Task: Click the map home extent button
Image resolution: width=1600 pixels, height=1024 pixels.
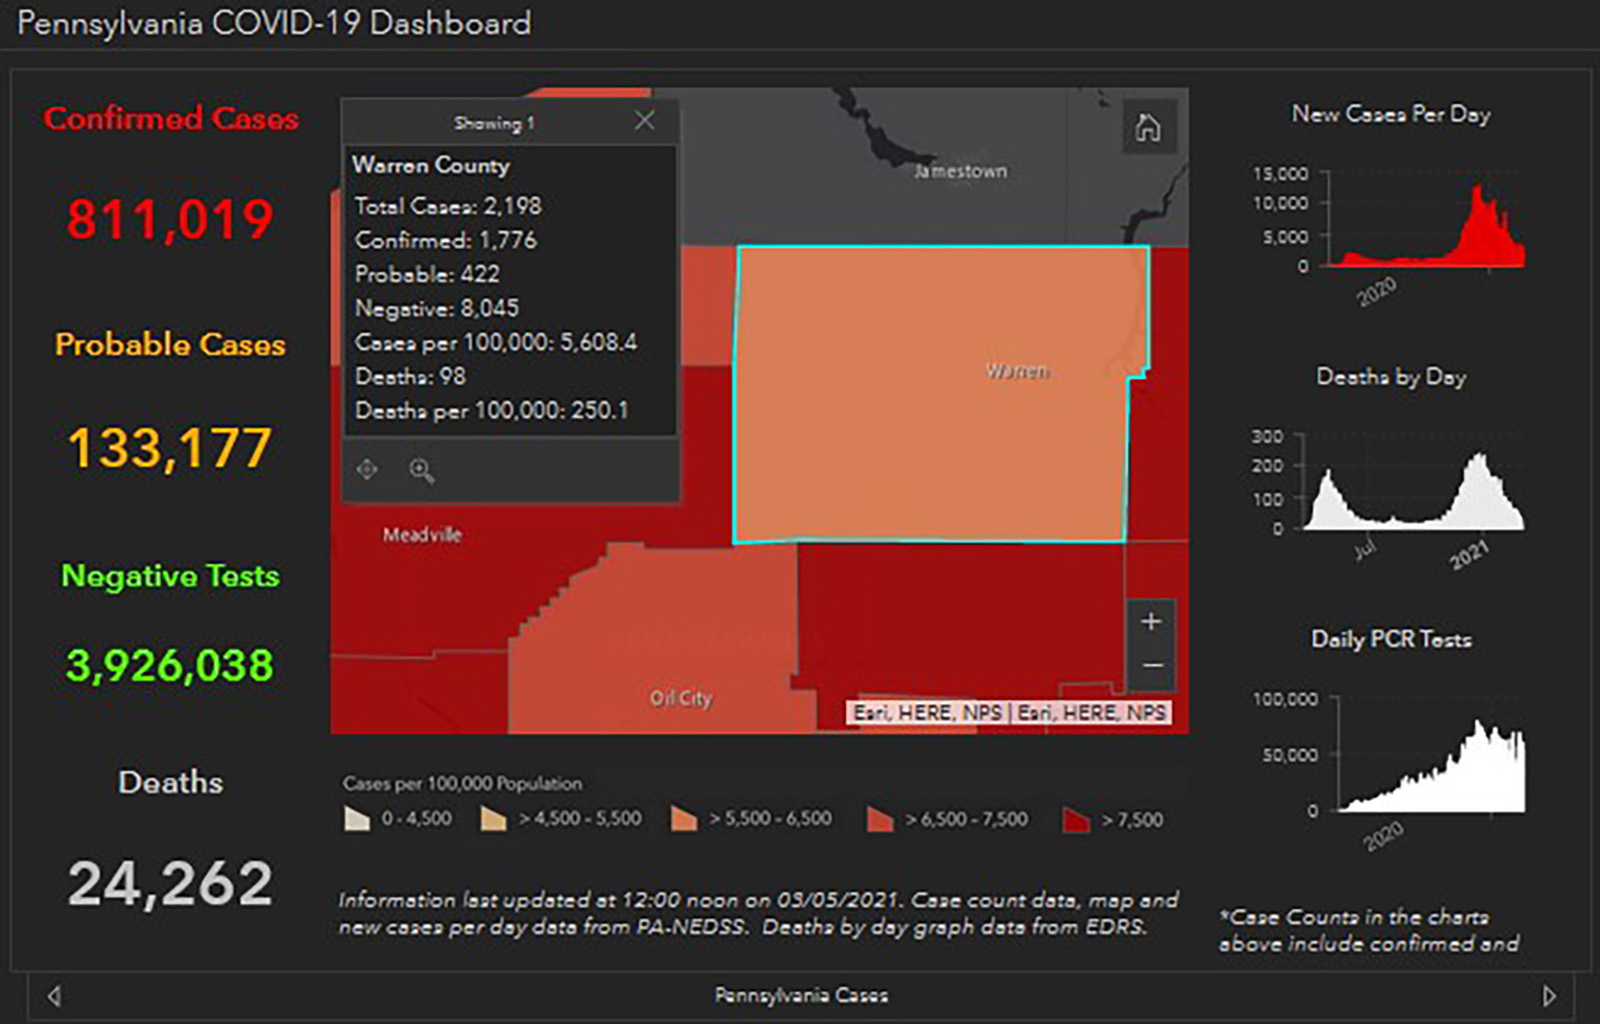Action: pos(1148,127)
